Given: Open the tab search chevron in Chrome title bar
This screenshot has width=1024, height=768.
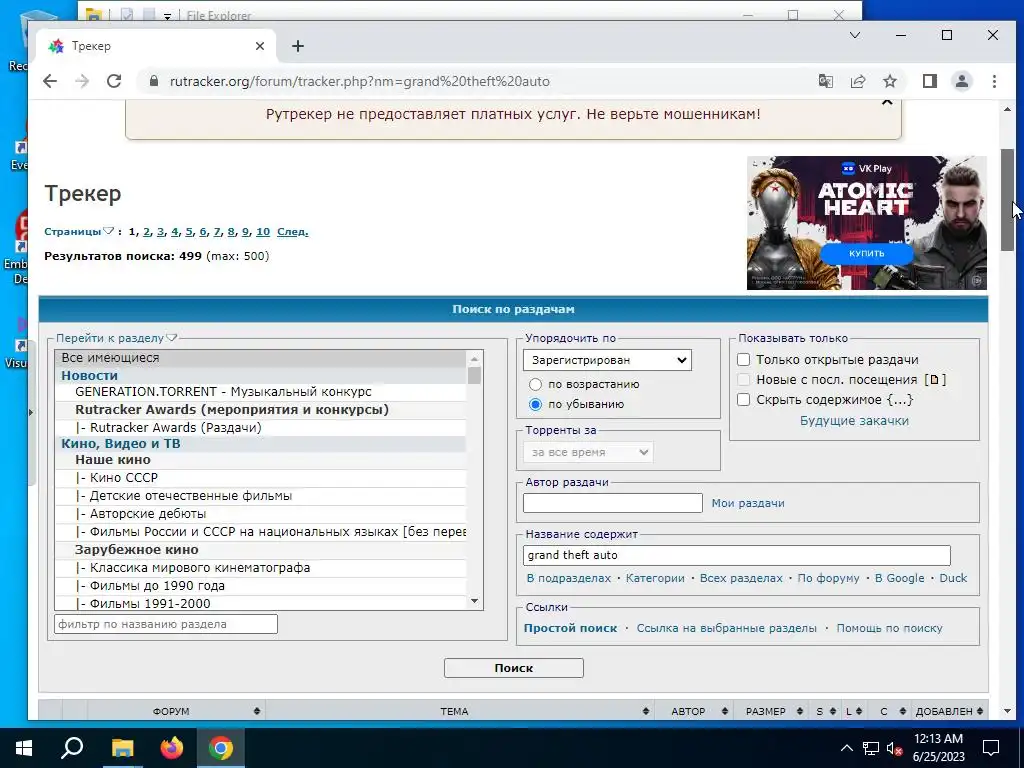Looking at the screenshot, I should pos(855,35).
